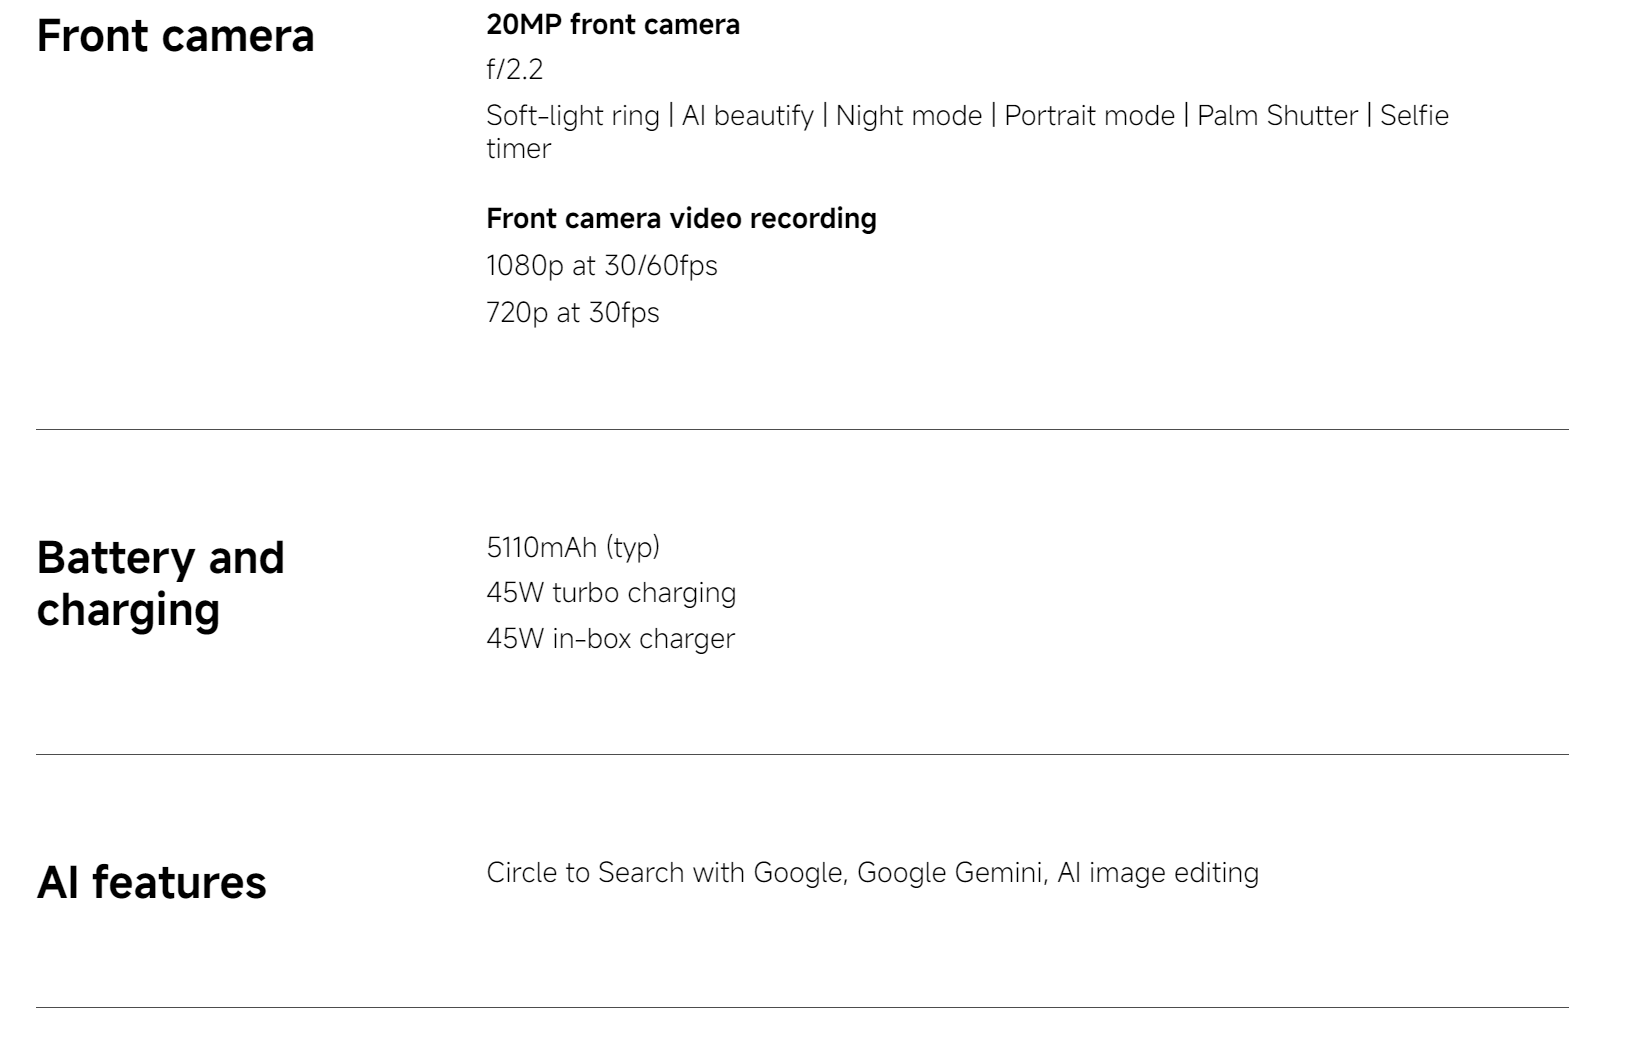Select the 20MP front camera subheading
The height and width of the screenshot is (1039, 1629).
tap(613, 25)
